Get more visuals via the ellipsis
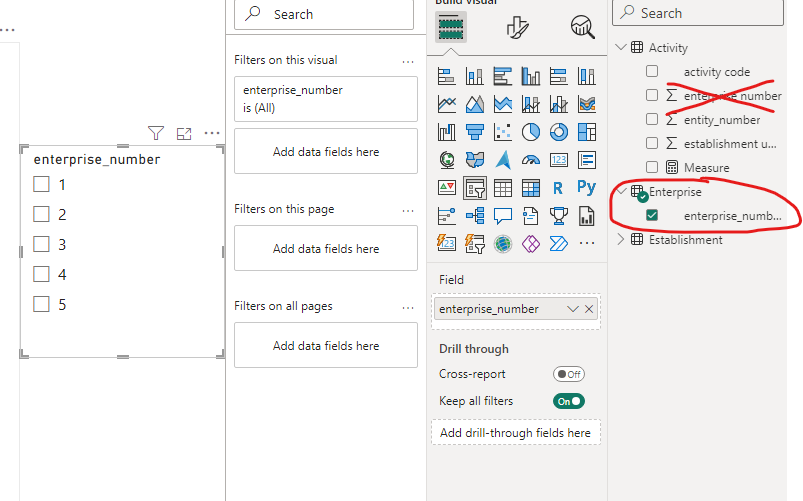The width and height of the screenshot is (803, 501). (x=587, y=243)
